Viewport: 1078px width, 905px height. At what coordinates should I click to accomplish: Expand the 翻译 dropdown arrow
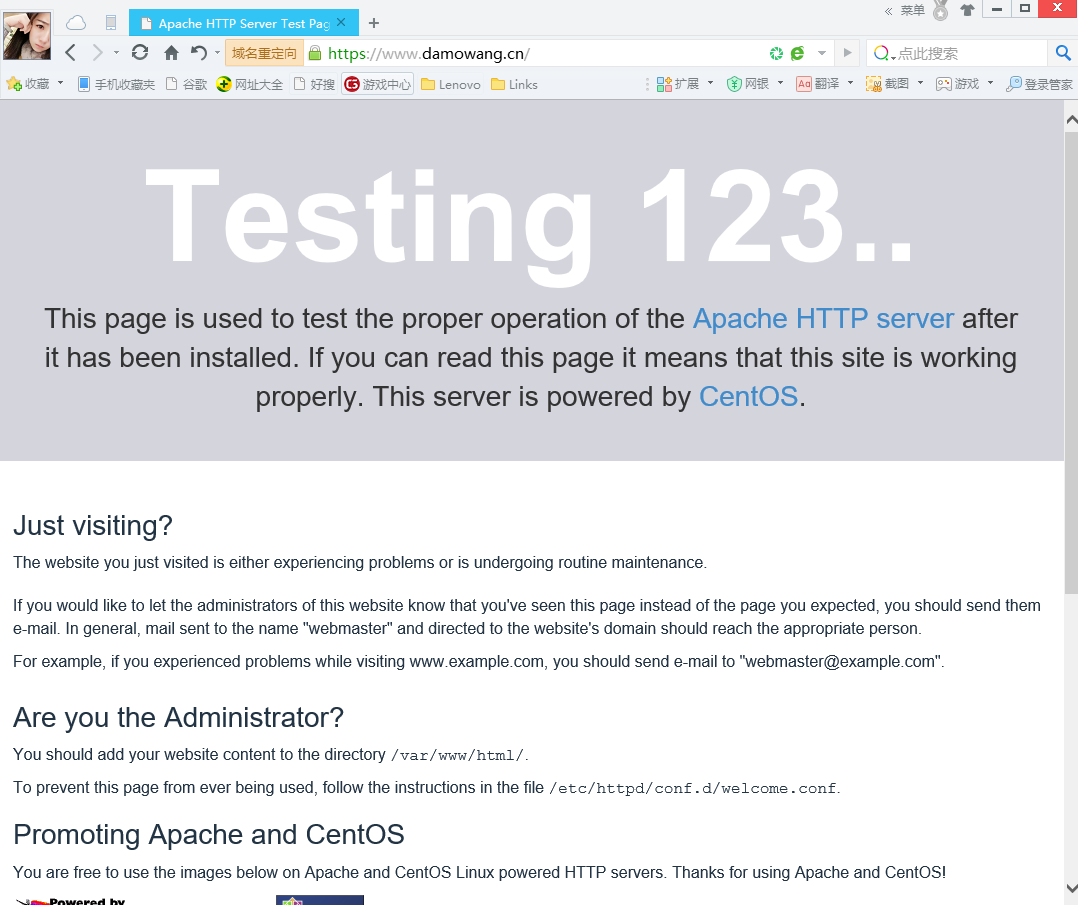[850, 83]
